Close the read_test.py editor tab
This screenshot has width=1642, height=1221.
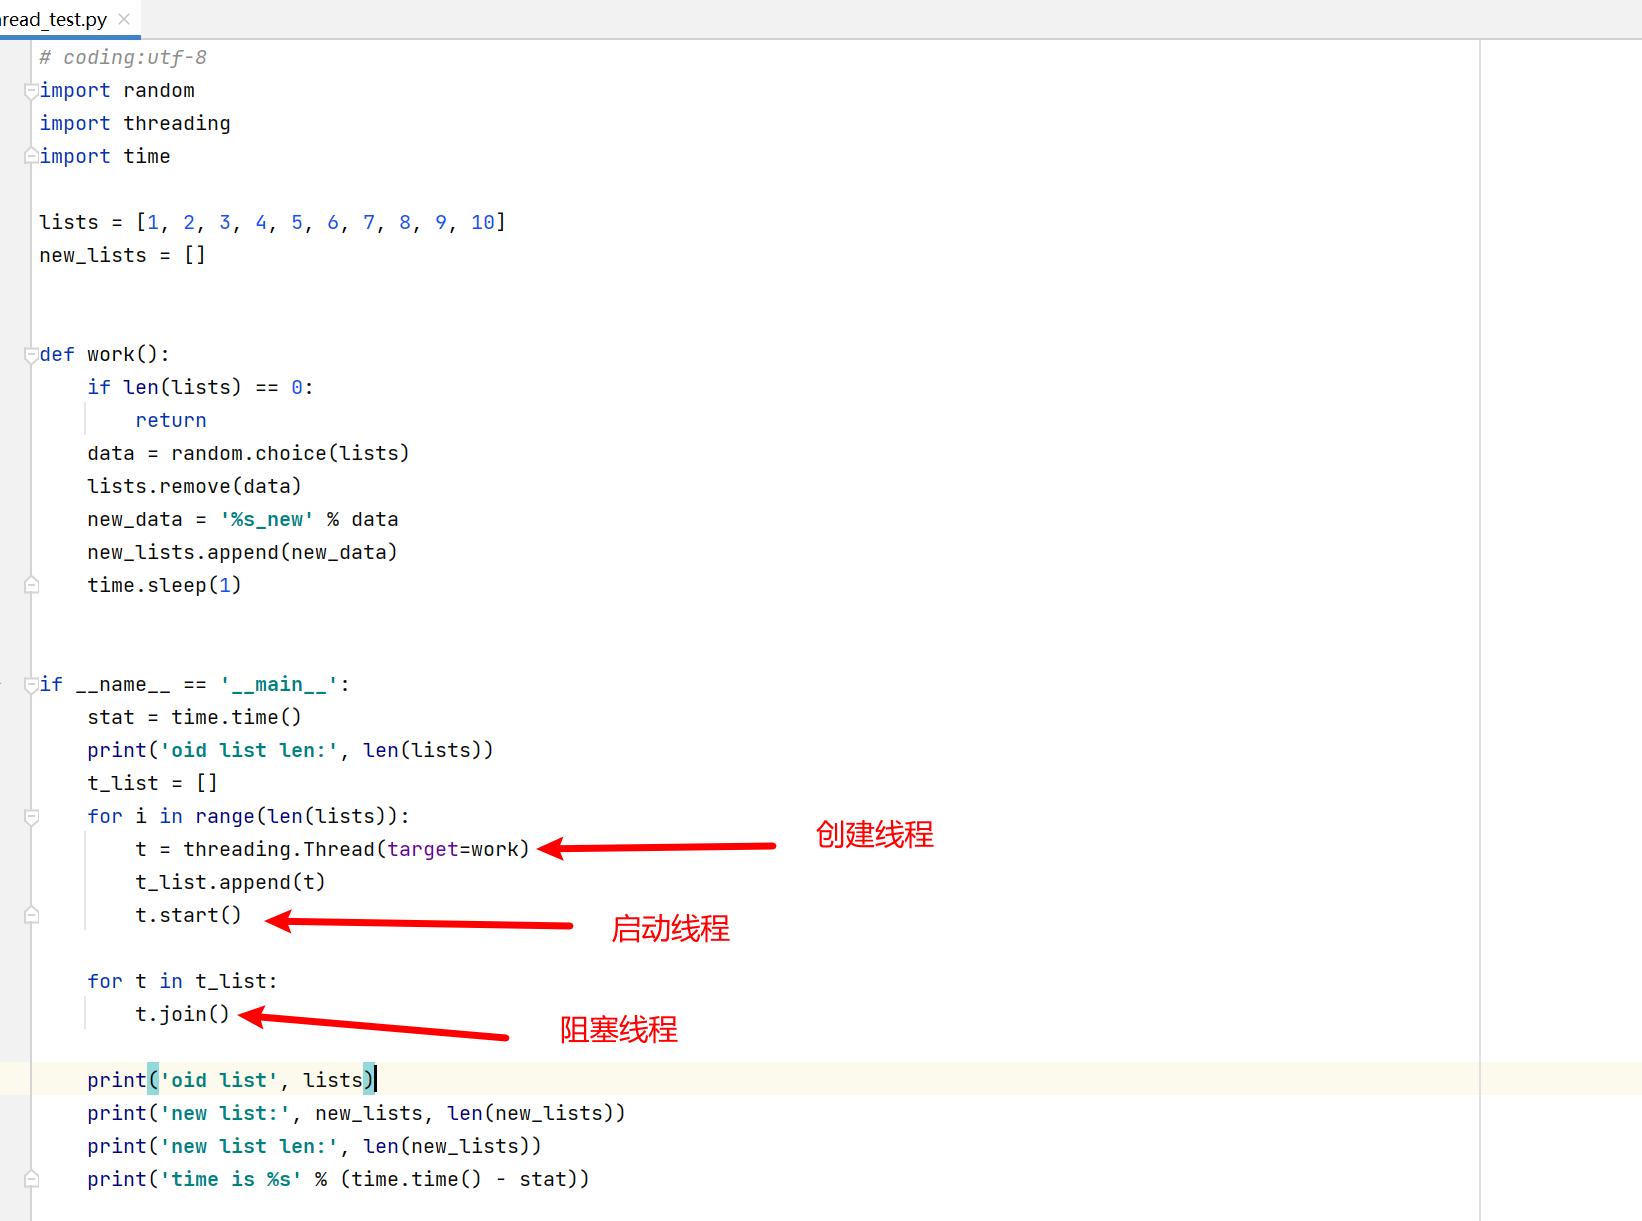pos(124,19)
